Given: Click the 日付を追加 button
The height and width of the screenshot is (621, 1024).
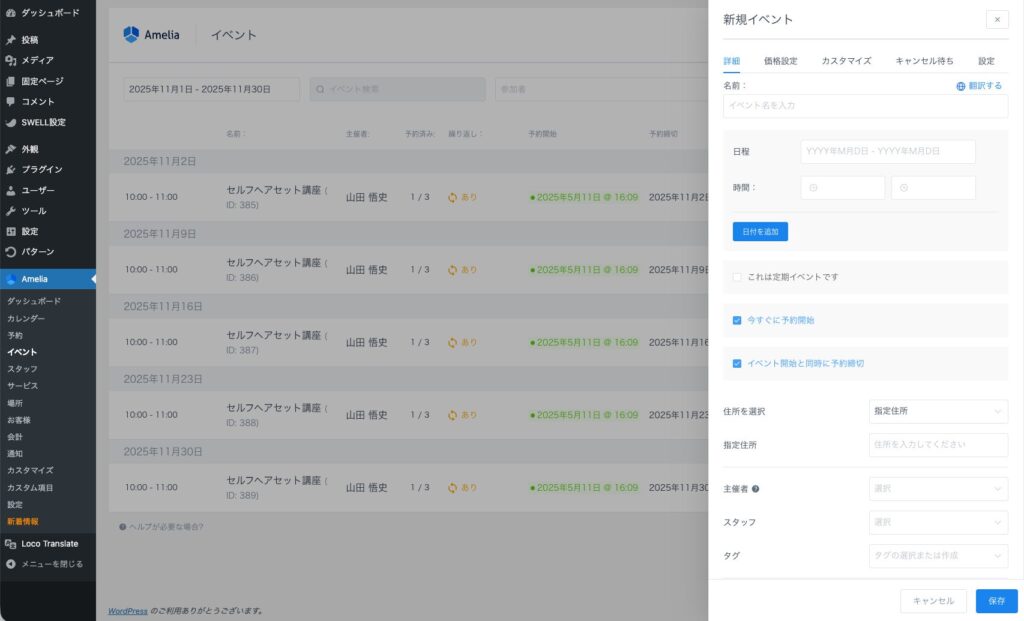Looking at the screenshot, I should (760, 232).
